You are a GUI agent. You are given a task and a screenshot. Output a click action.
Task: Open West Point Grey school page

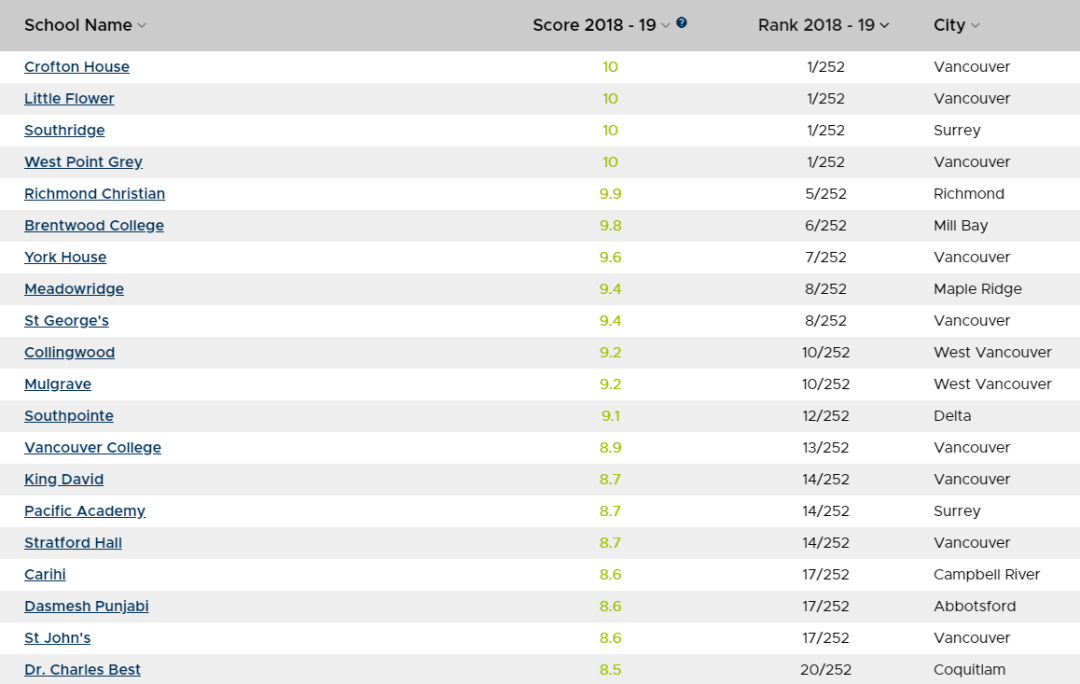(x=83, y=162)
